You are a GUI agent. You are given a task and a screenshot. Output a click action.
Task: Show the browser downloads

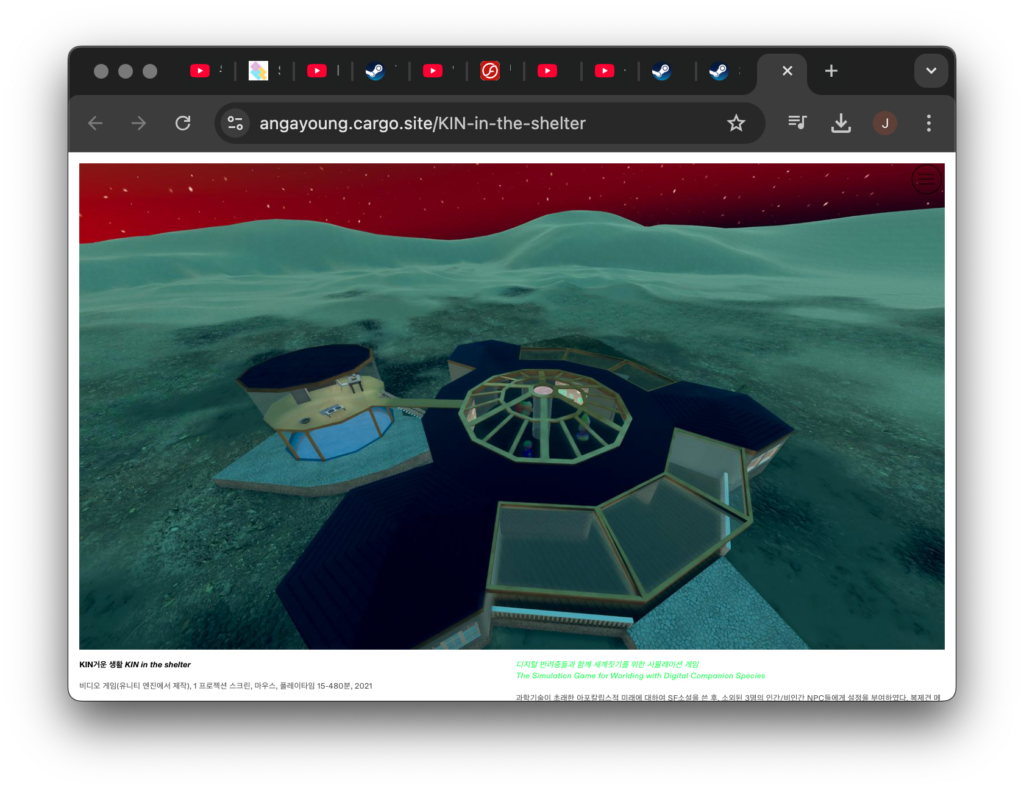841,123
